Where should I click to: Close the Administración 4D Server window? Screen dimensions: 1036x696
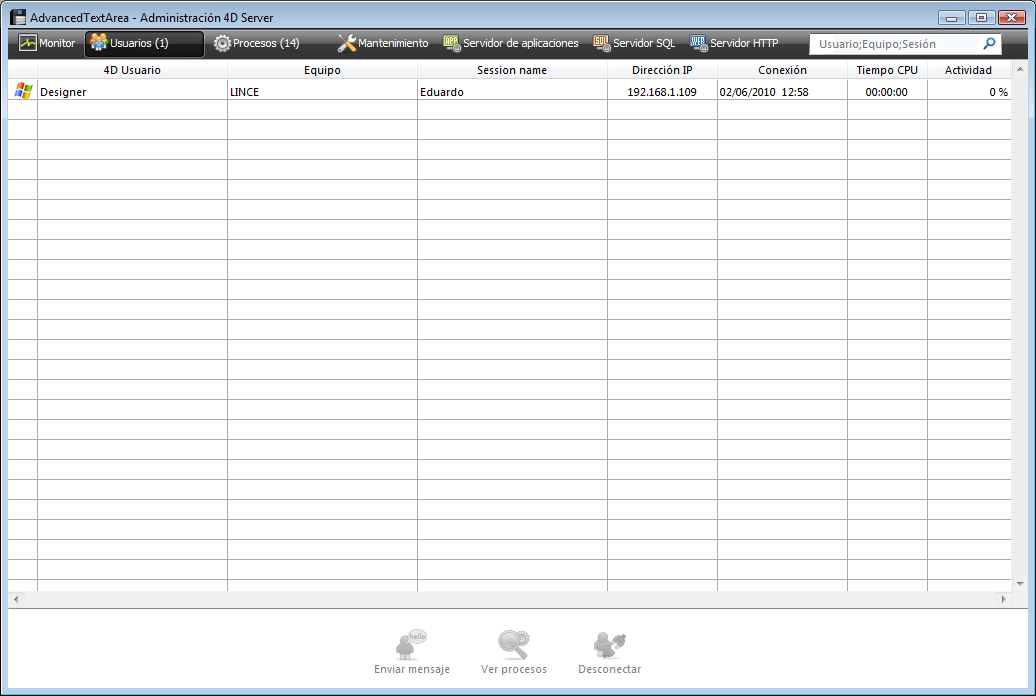1012,18
